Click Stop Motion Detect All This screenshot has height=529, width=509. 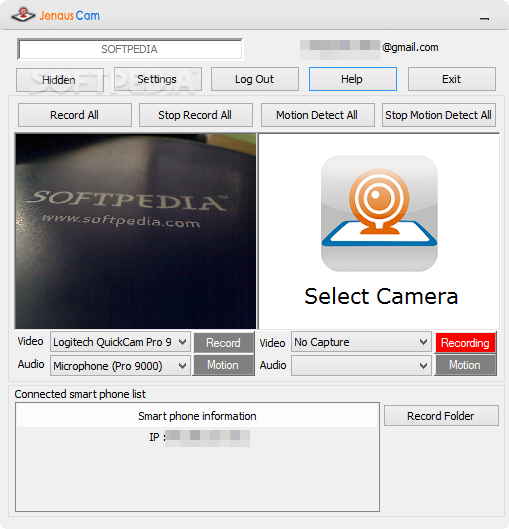point(439,115)
